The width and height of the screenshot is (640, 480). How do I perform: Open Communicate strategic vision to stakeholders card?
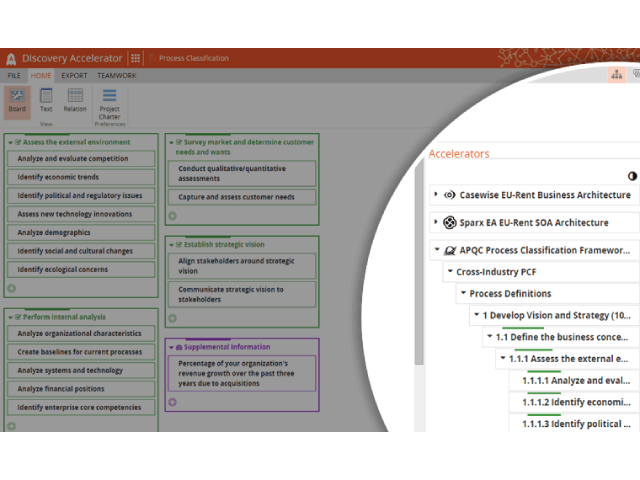[x=242, y=294]
